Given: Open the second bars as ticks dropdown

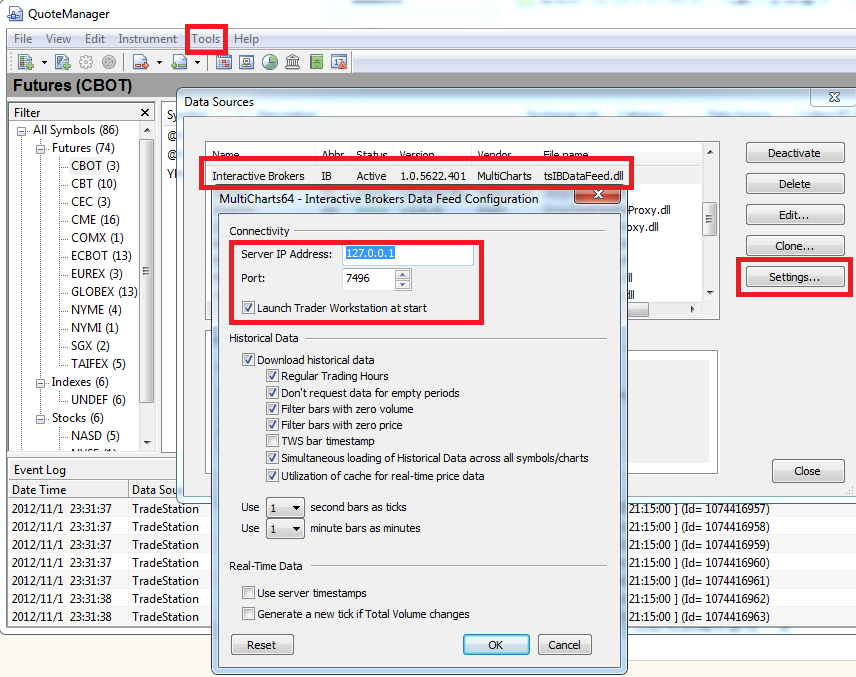Looking at the screenshot, I should tap(285, 508).
